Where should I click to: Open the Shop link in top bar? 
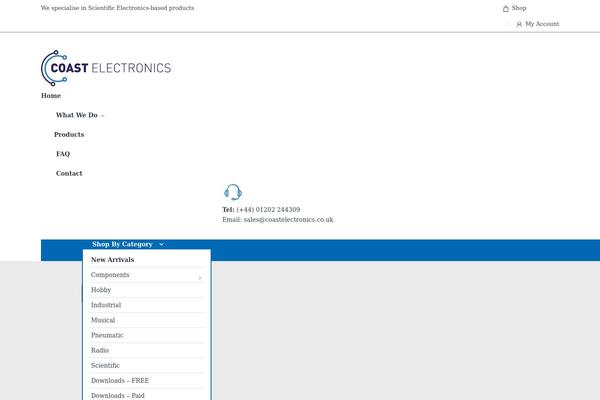tap(519, 8)
